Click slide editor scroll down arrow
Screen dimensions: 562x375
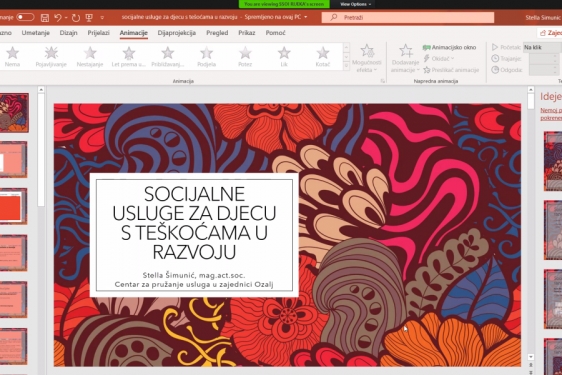(531, 357)
